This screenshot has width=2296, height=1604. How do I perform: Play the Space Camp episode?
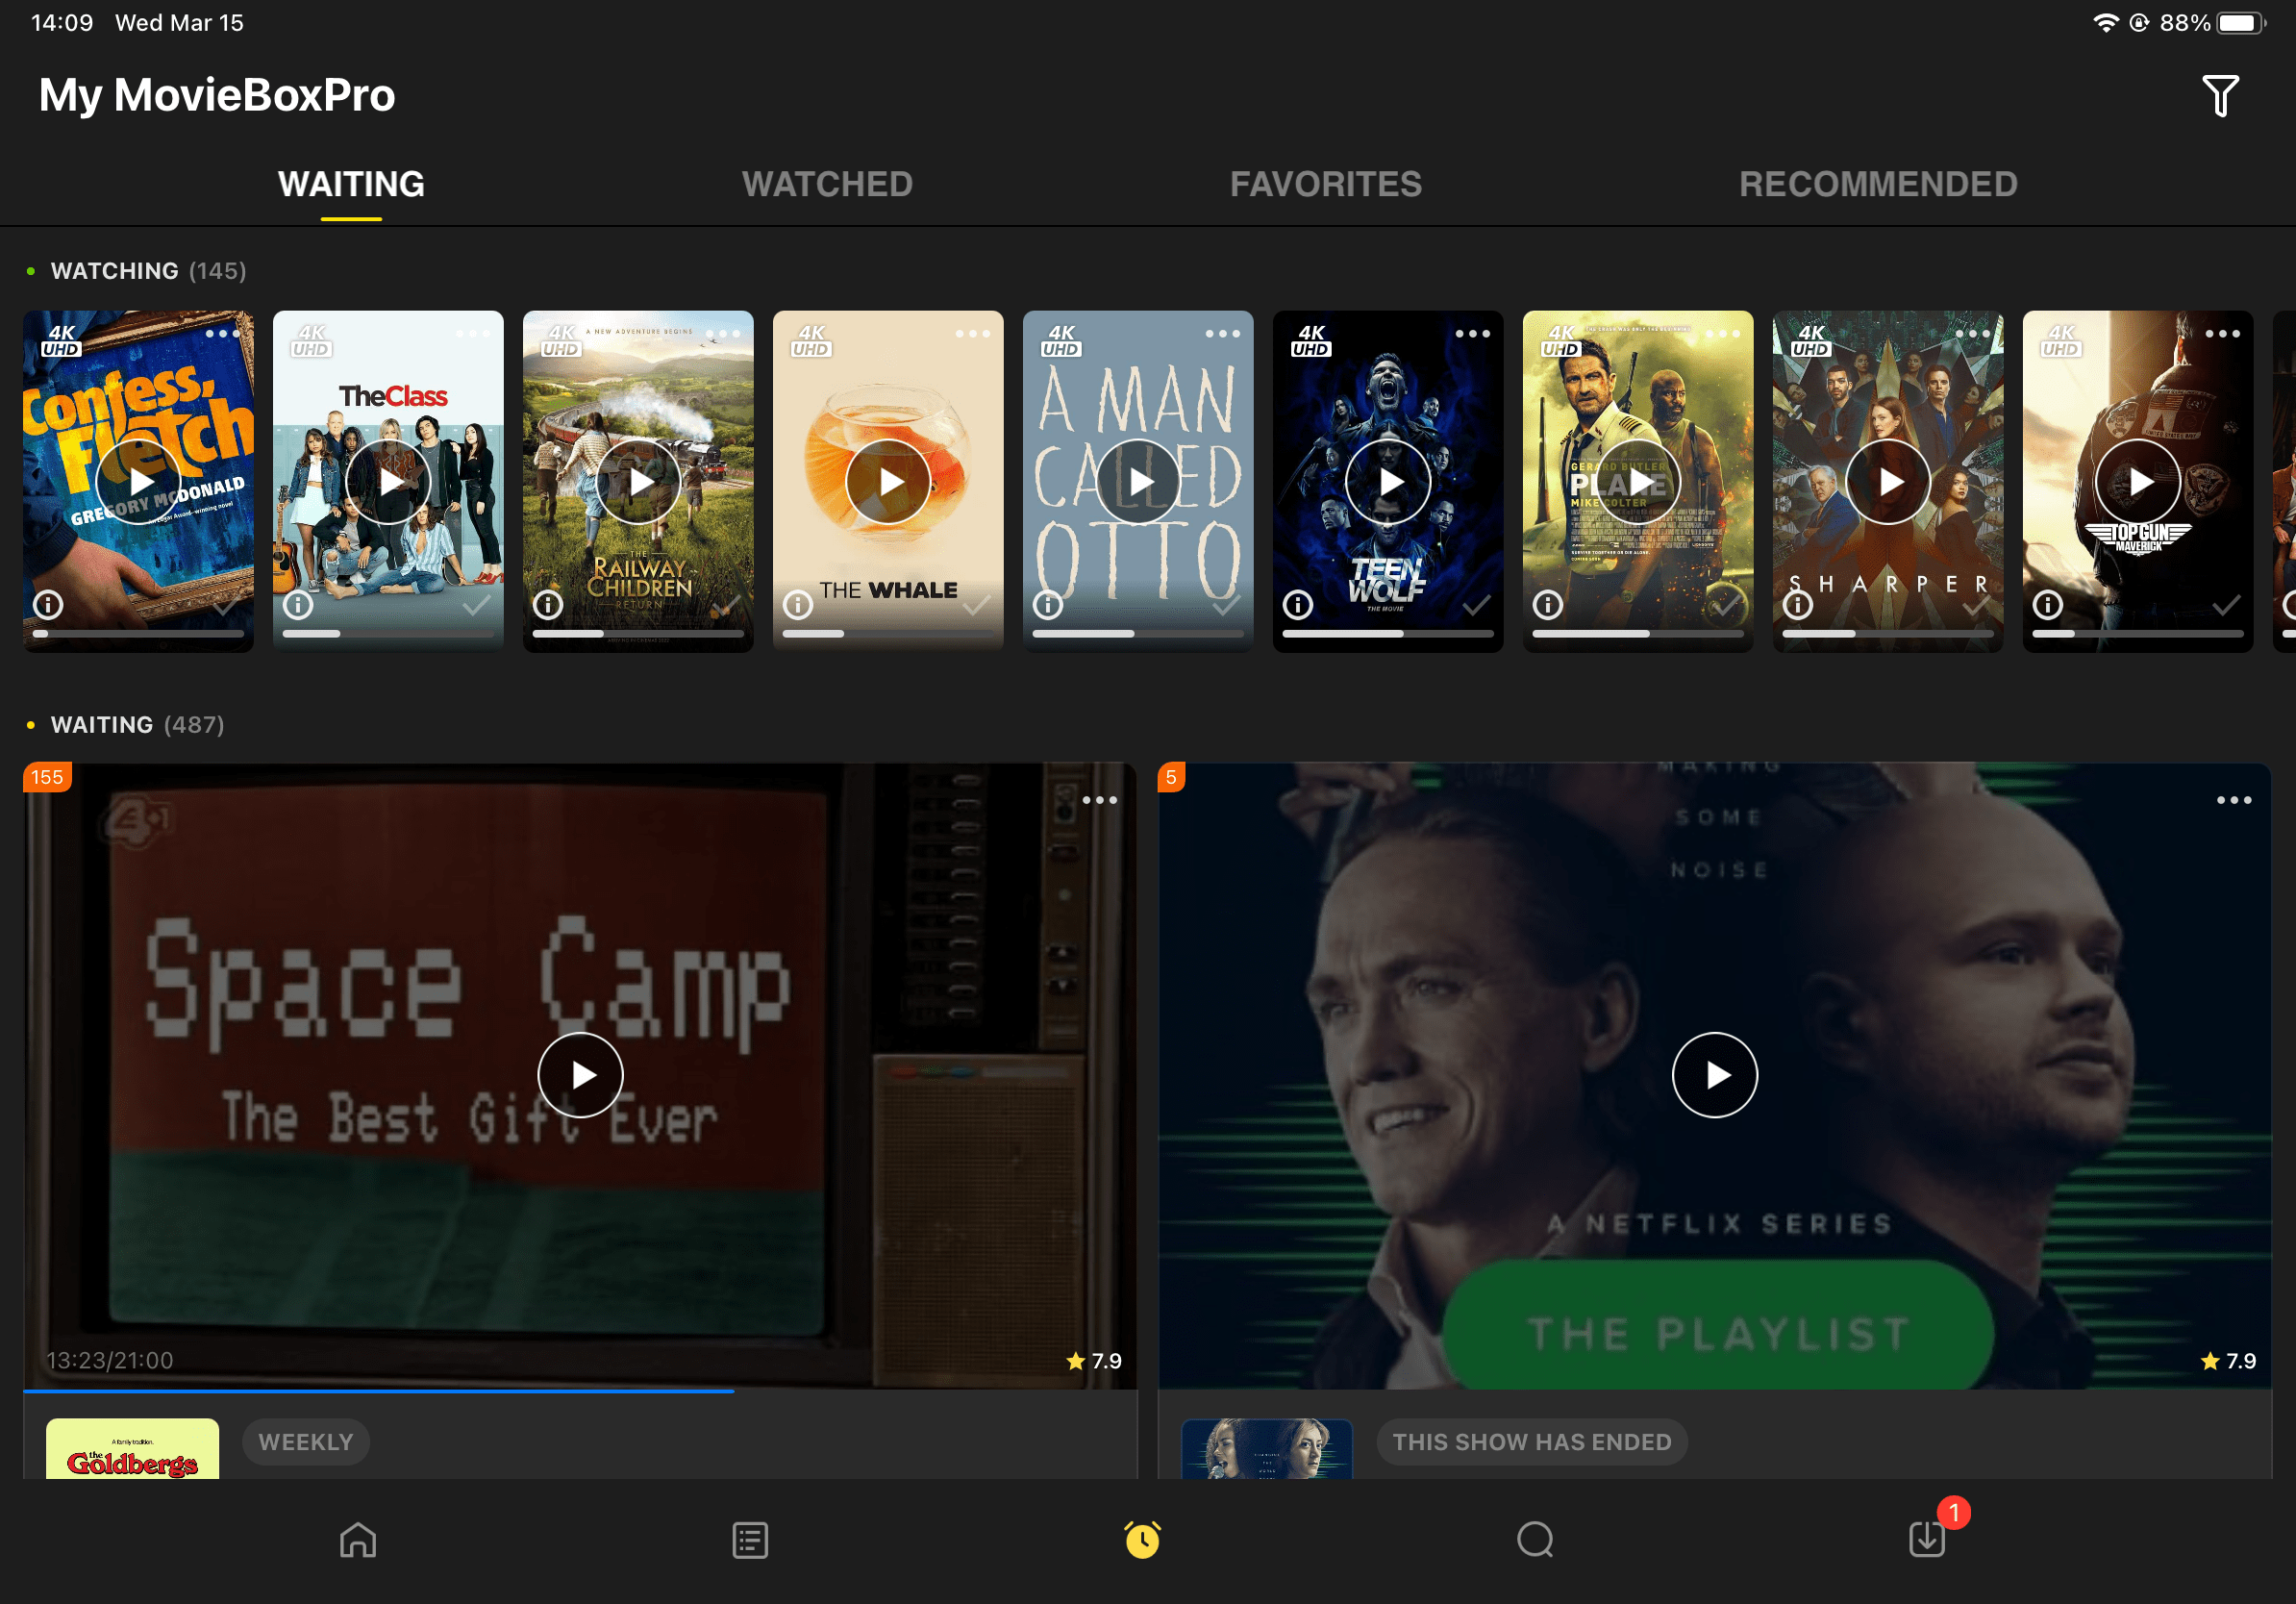tap(580, 1074)
